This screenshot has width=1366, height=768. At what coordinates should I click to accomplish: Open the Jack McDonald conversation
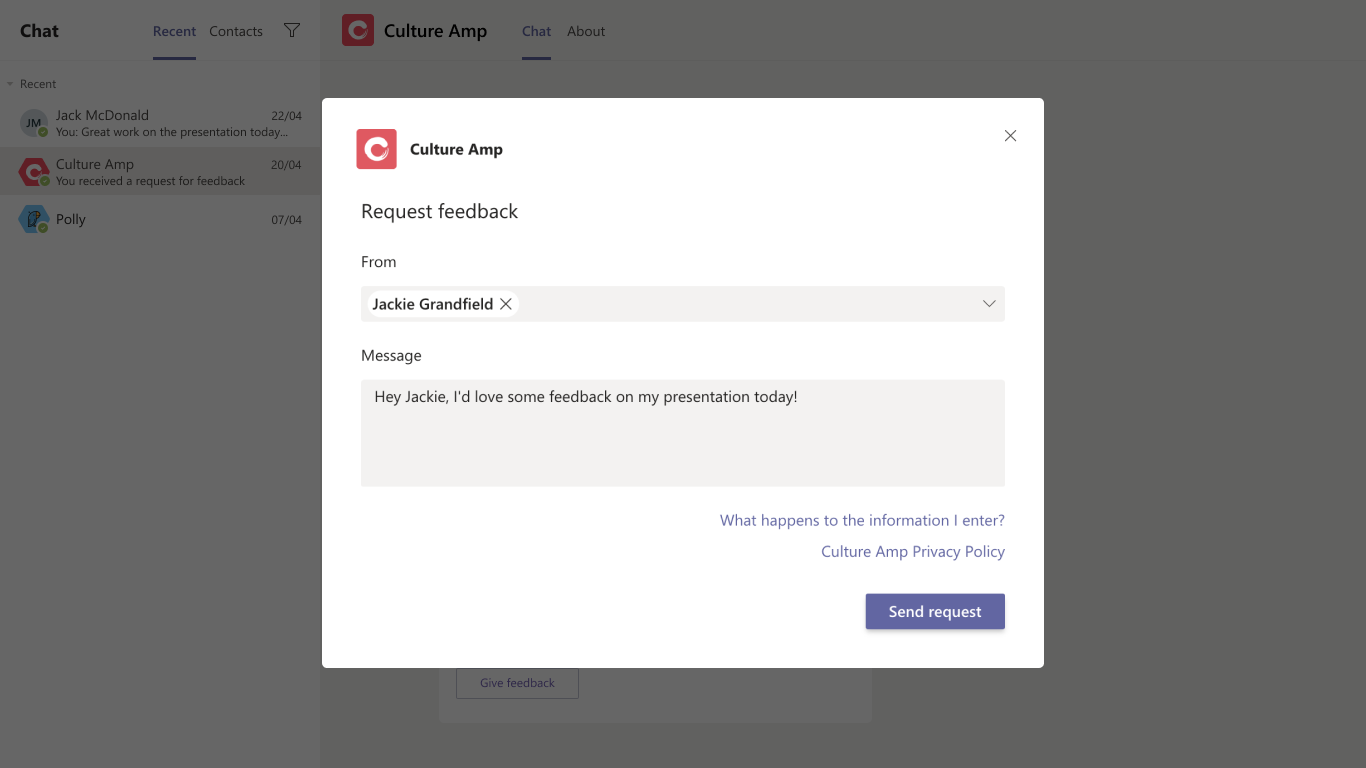[160, 123]
